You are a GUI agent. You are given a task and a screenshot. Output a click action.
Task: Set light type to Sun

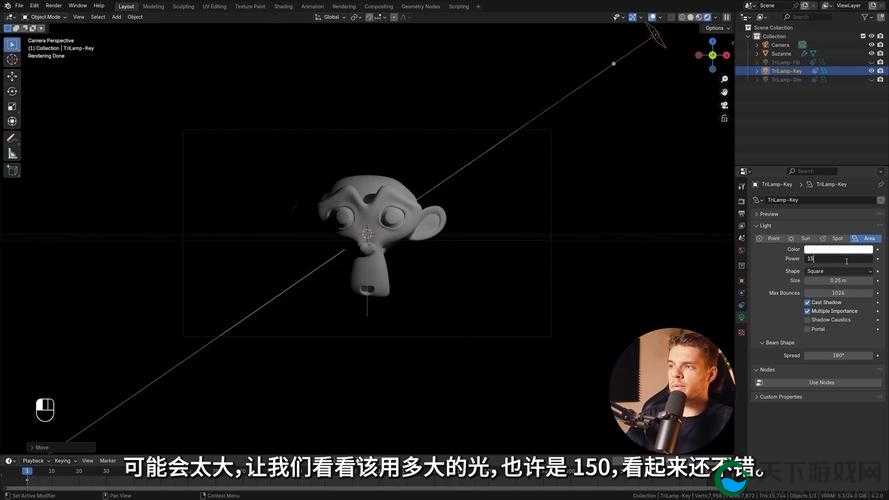801,238
